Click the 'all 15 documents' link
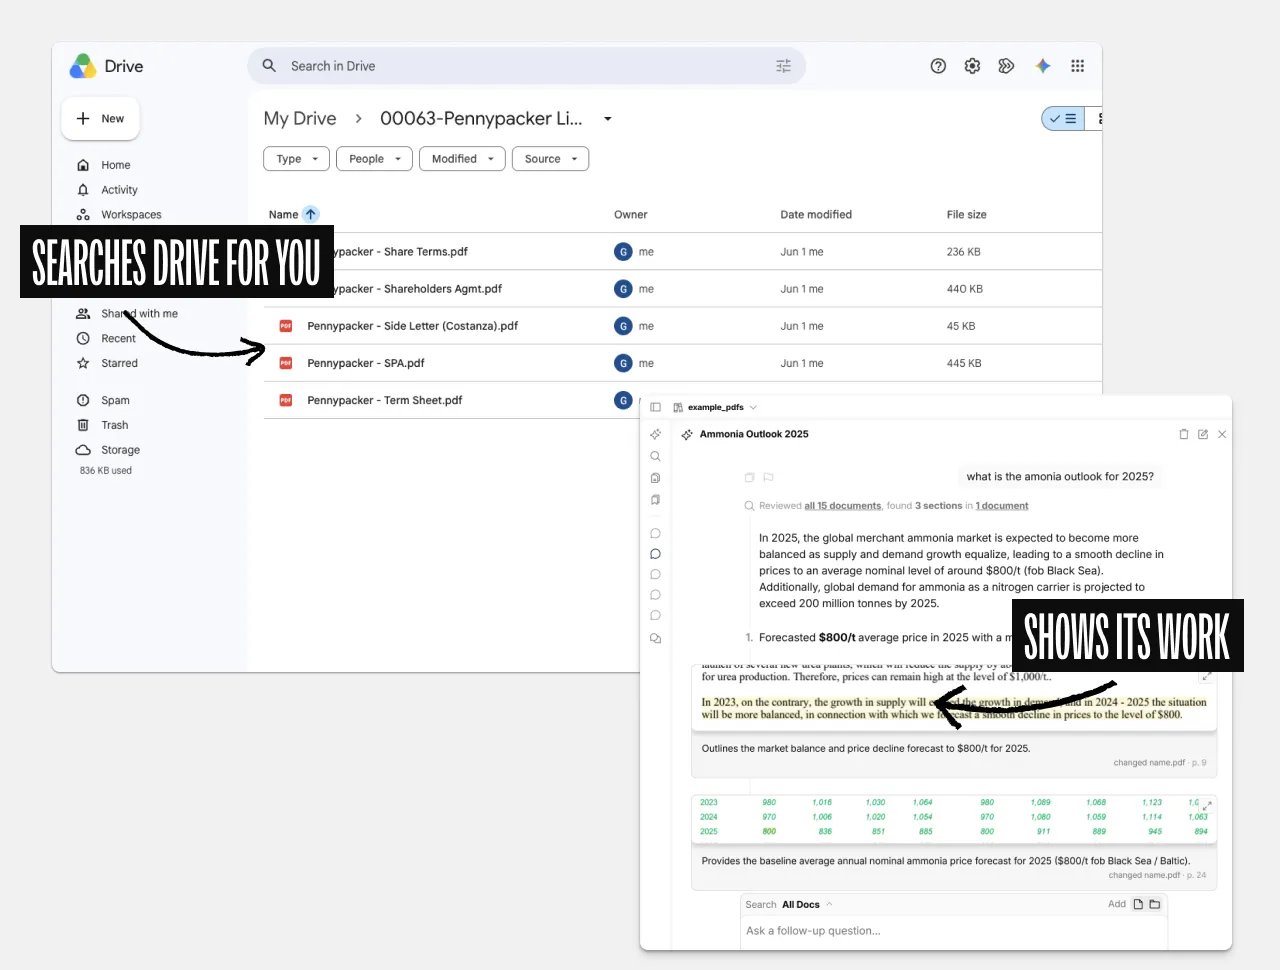1280x970 pixels. (x=843, y=506)
